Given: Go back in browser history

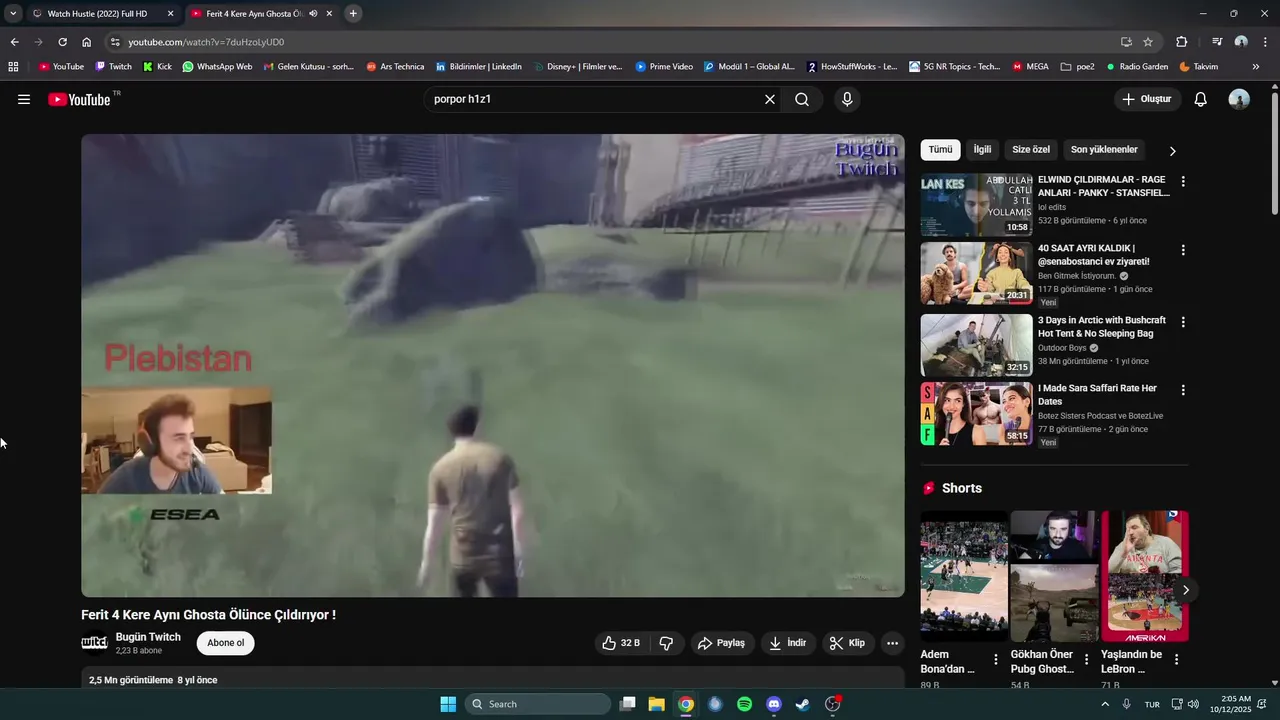Looking at the screenshot, I should pos(14,42).
